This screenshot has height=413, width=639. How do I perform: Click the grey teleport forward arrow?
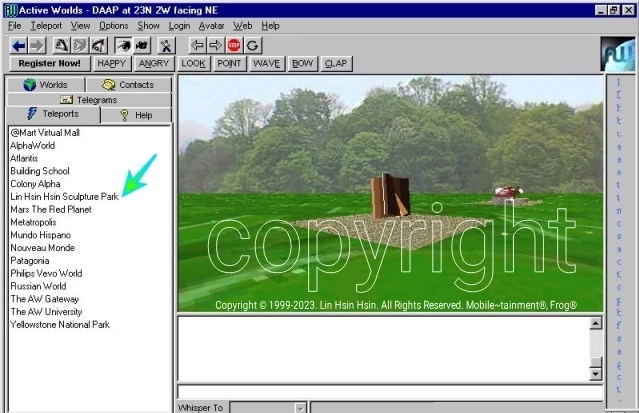coord(37,46)
